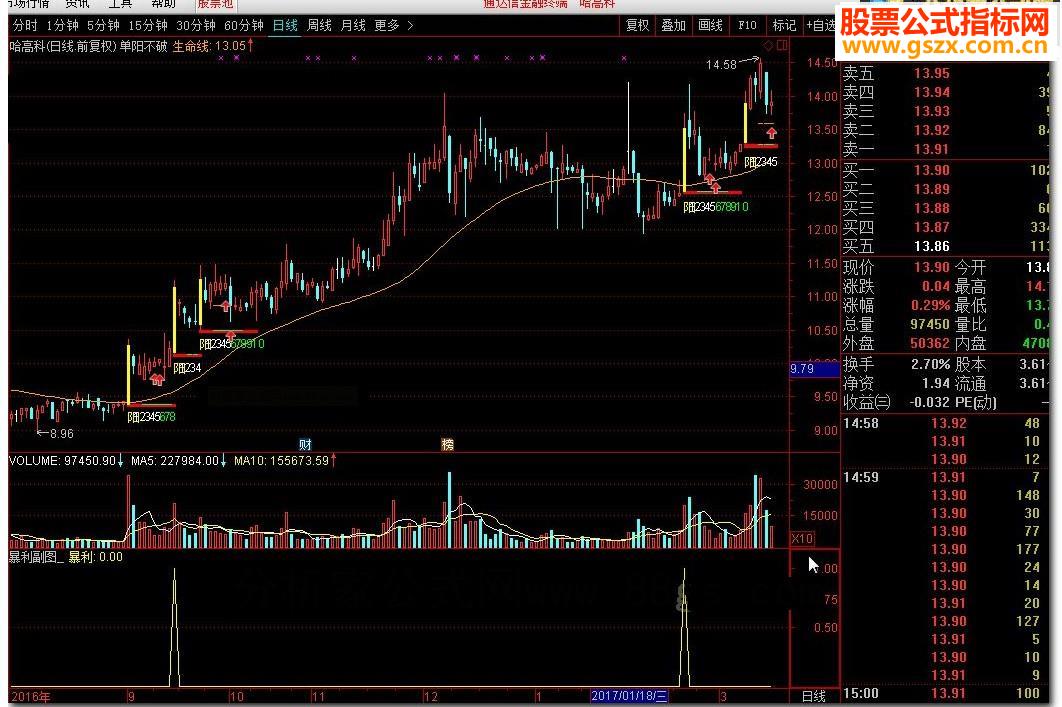Click the PE(动) label
This screenshot has width=1062, height=707.
(x=976, y=402)
